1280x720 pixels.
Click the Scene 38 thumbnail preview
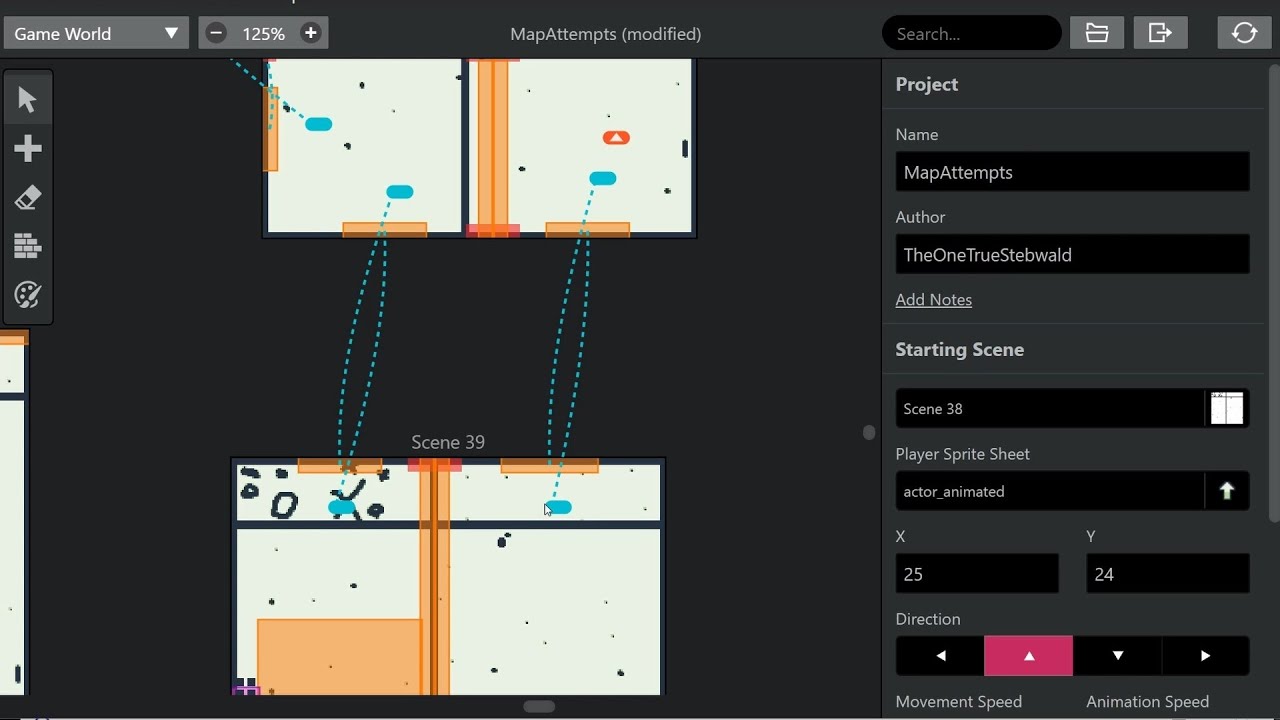tap(1227, 409)
